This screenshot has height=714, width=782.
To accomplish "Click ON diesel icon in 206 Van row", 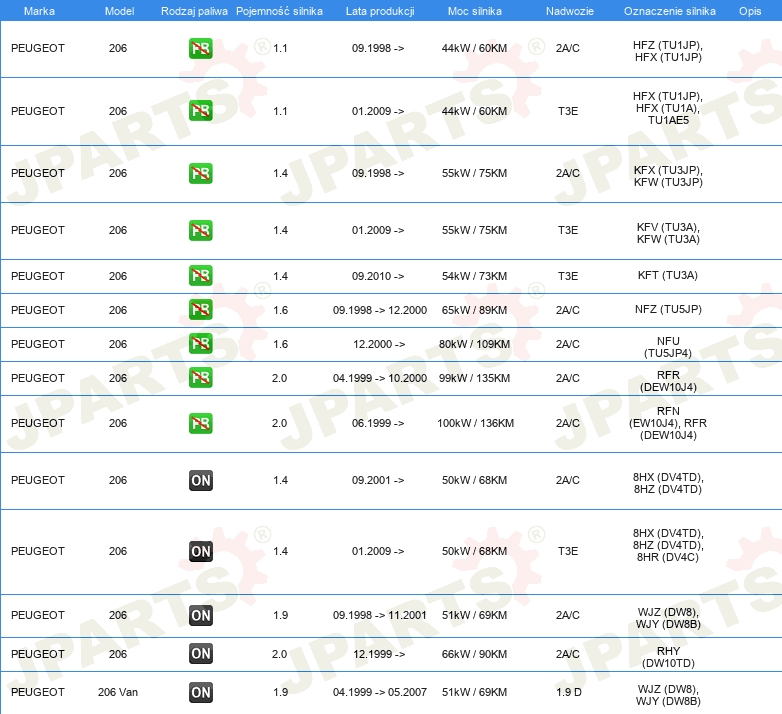I will point(200,692).
